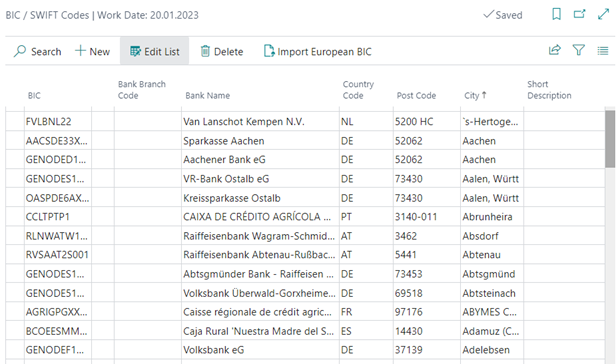
Task: Click post code 3462
Action: pyautogui.click(x=427, y=236)
